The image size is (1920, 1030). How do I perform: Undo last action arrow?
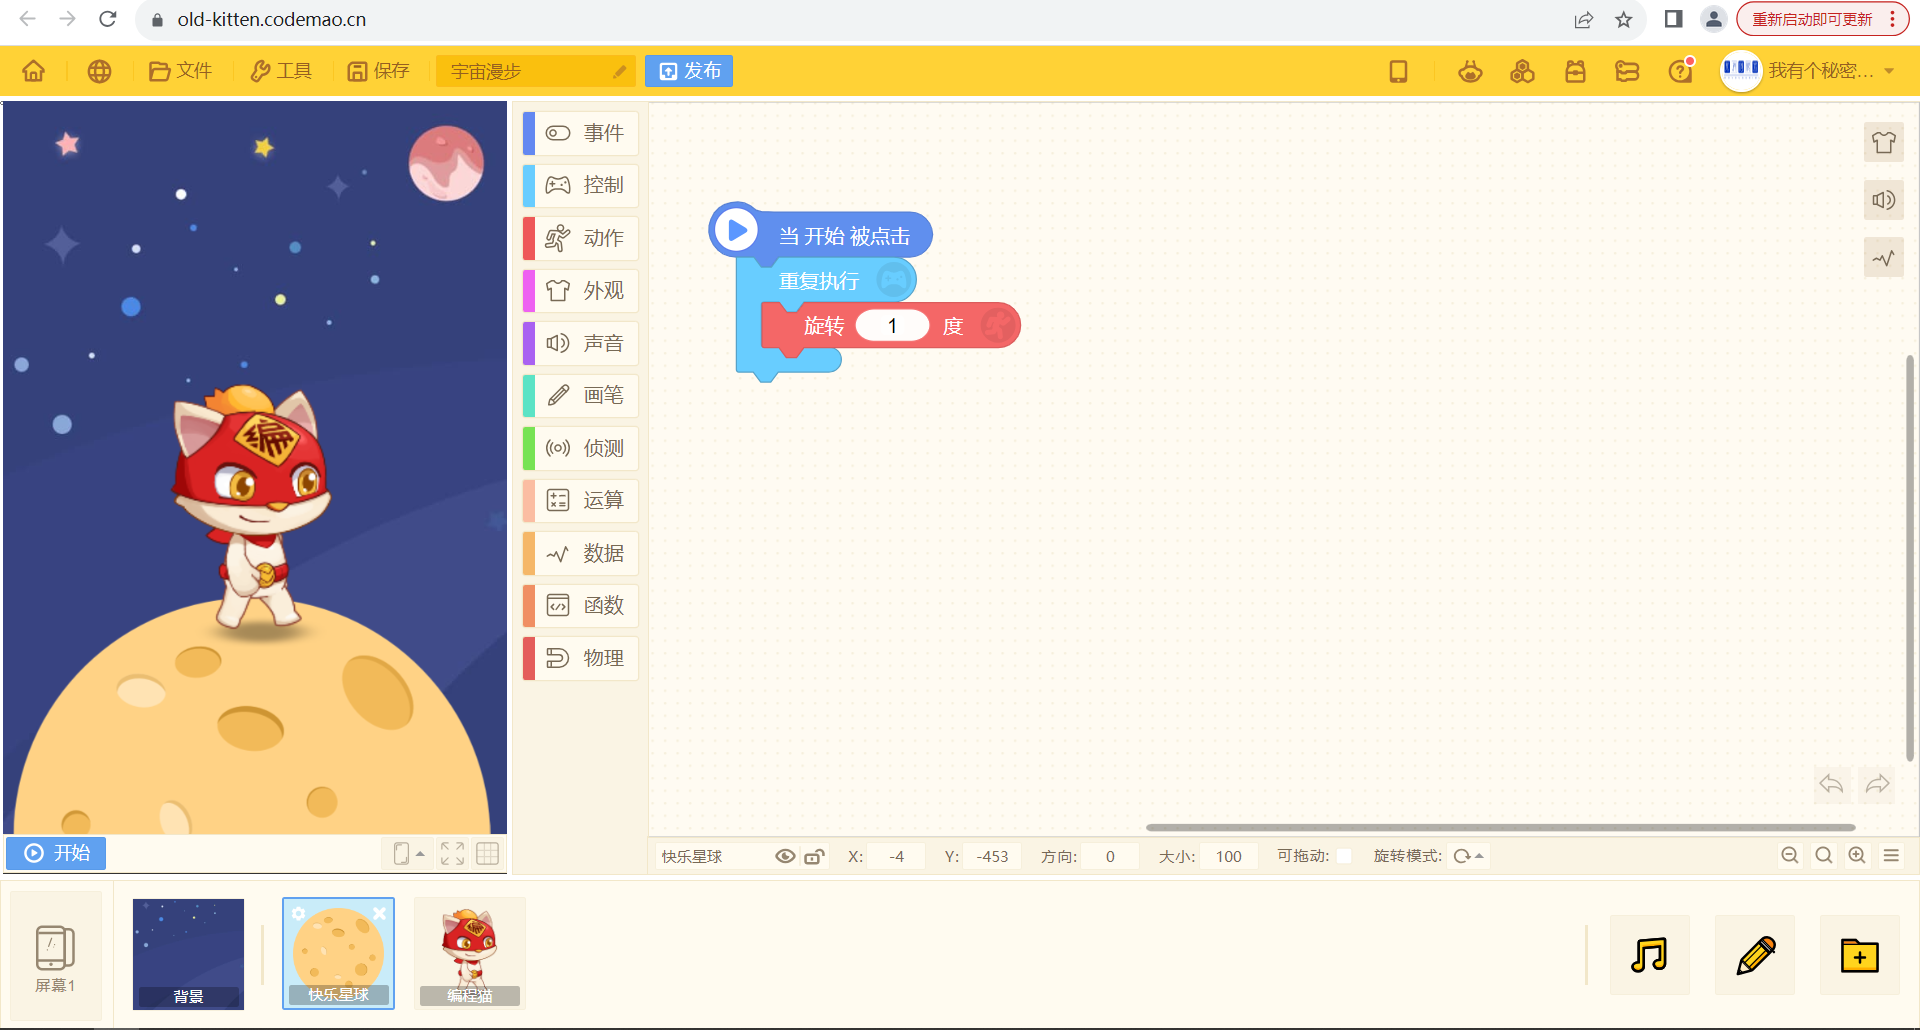coord(1831,784)
